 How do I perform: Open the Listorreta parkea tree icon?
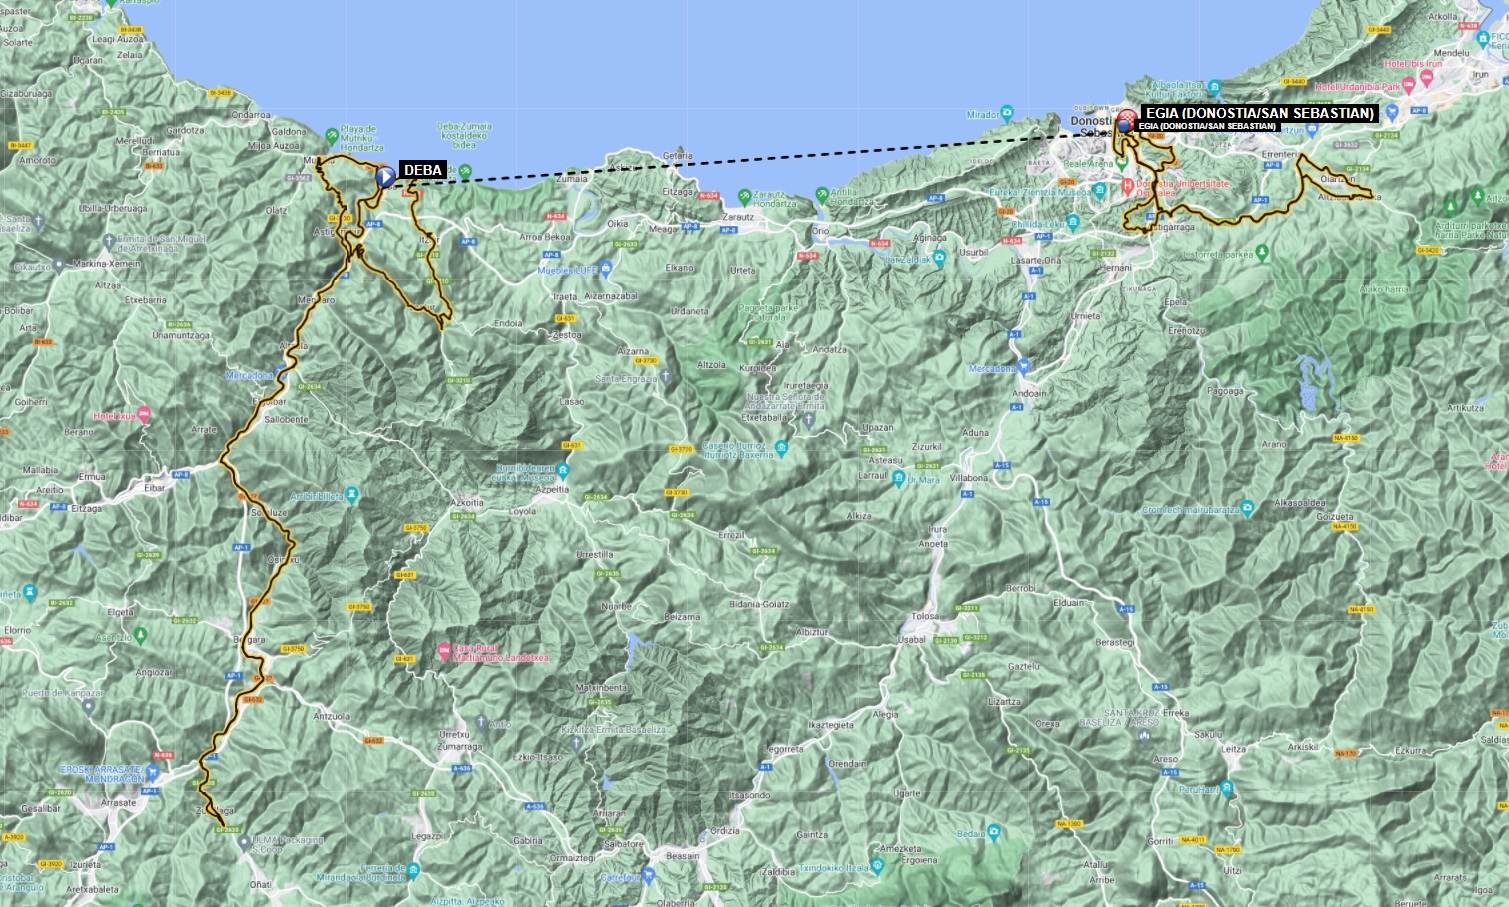(1262, 254)
